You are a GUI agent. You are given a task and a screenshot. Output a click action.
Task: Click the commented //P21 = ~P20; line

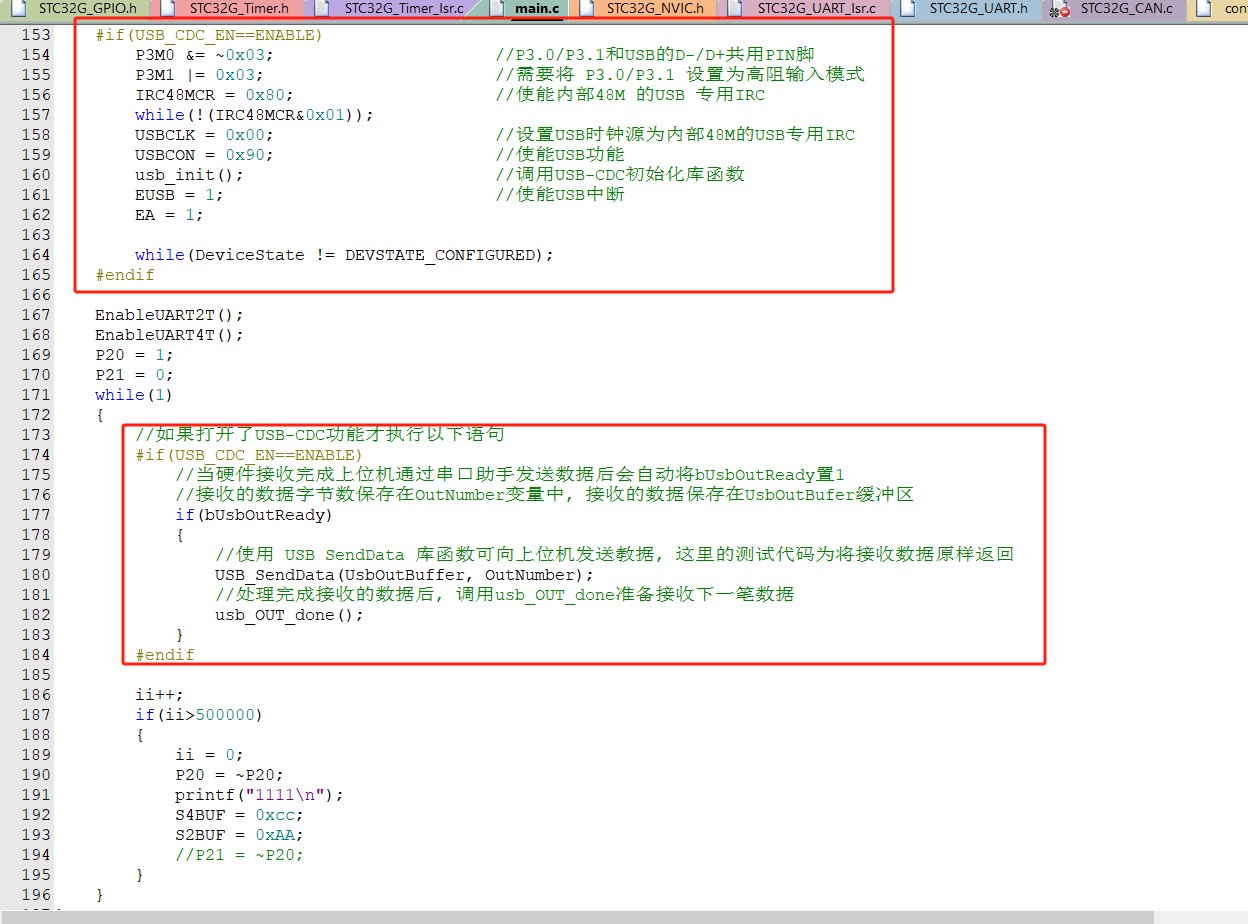click(239, 855)
